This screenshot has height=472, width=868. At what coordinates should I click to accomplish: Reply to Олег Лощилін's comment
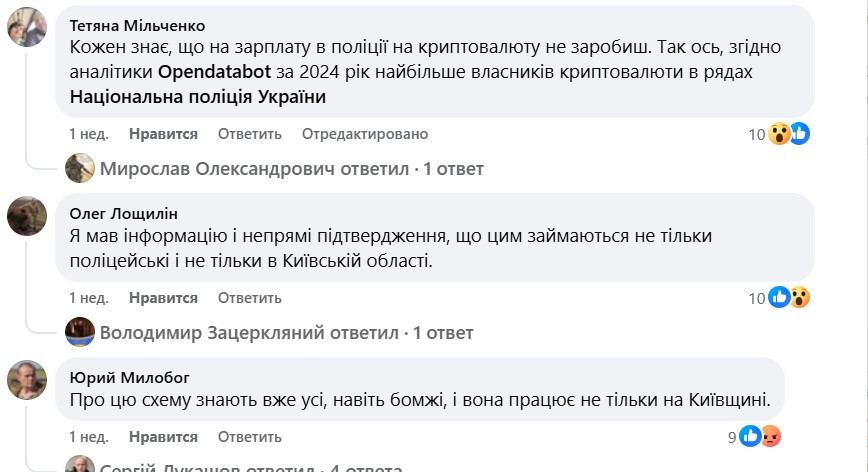tap(249, 298)
